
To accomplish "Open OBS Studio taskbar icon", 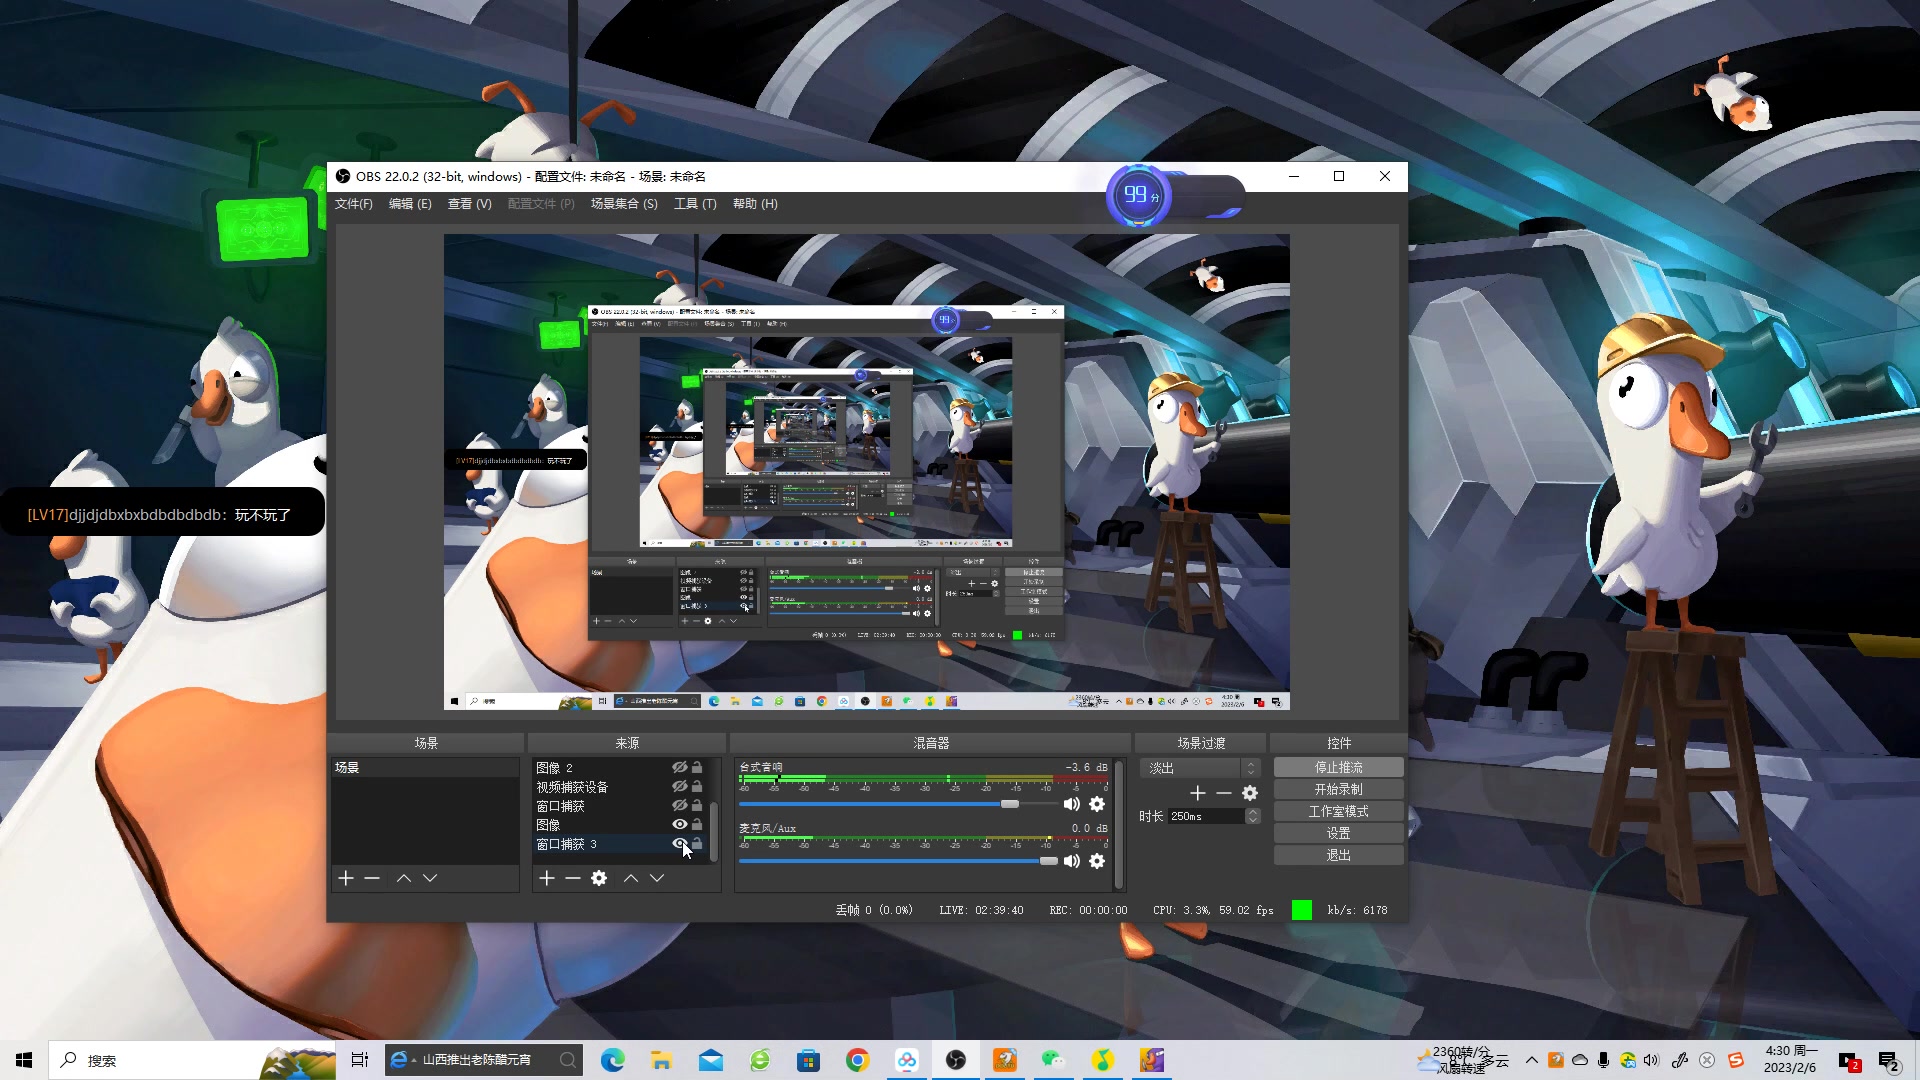I will point(956,1060).
